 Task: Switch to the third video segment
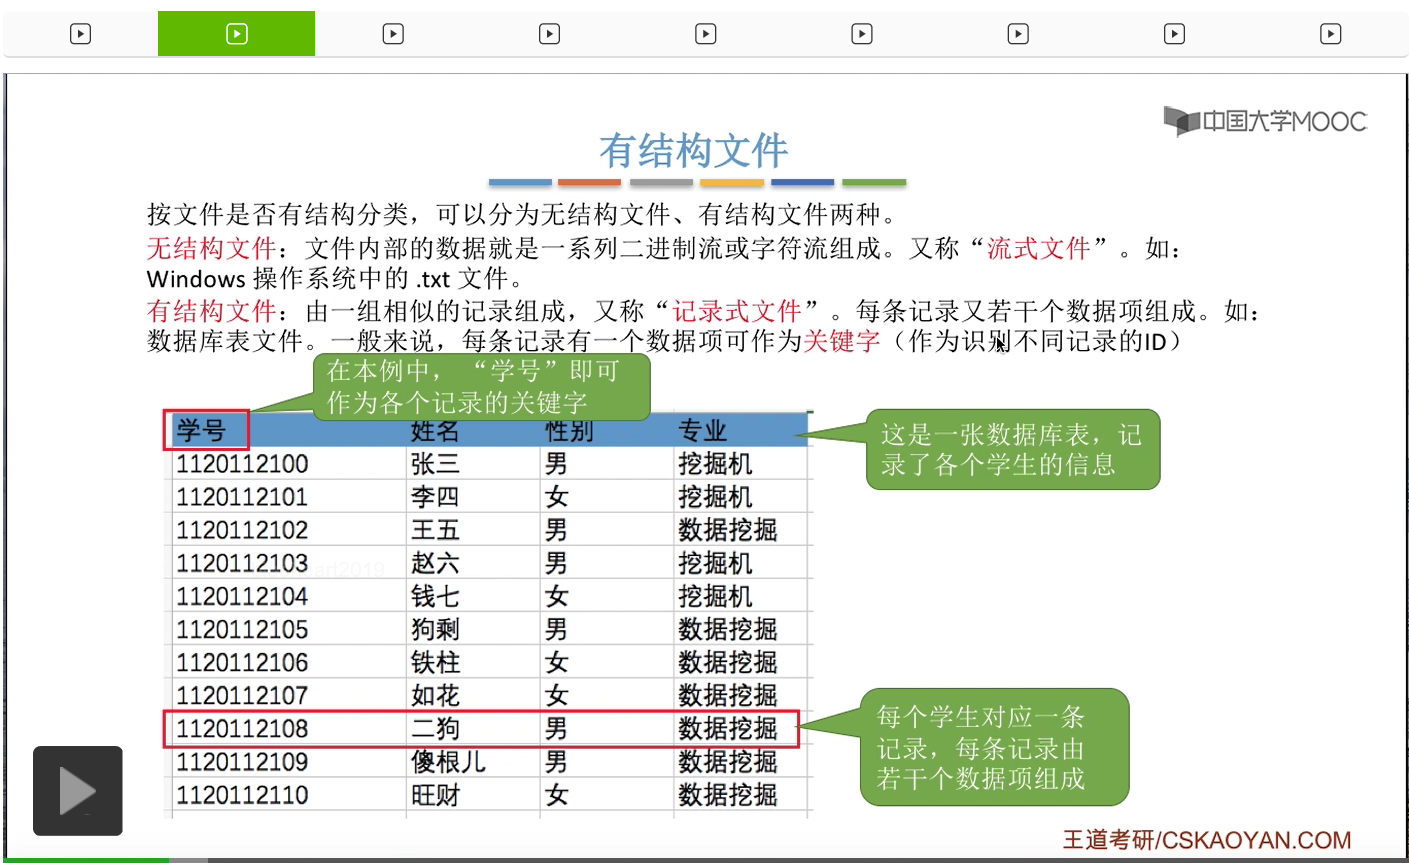coord(393,34)
